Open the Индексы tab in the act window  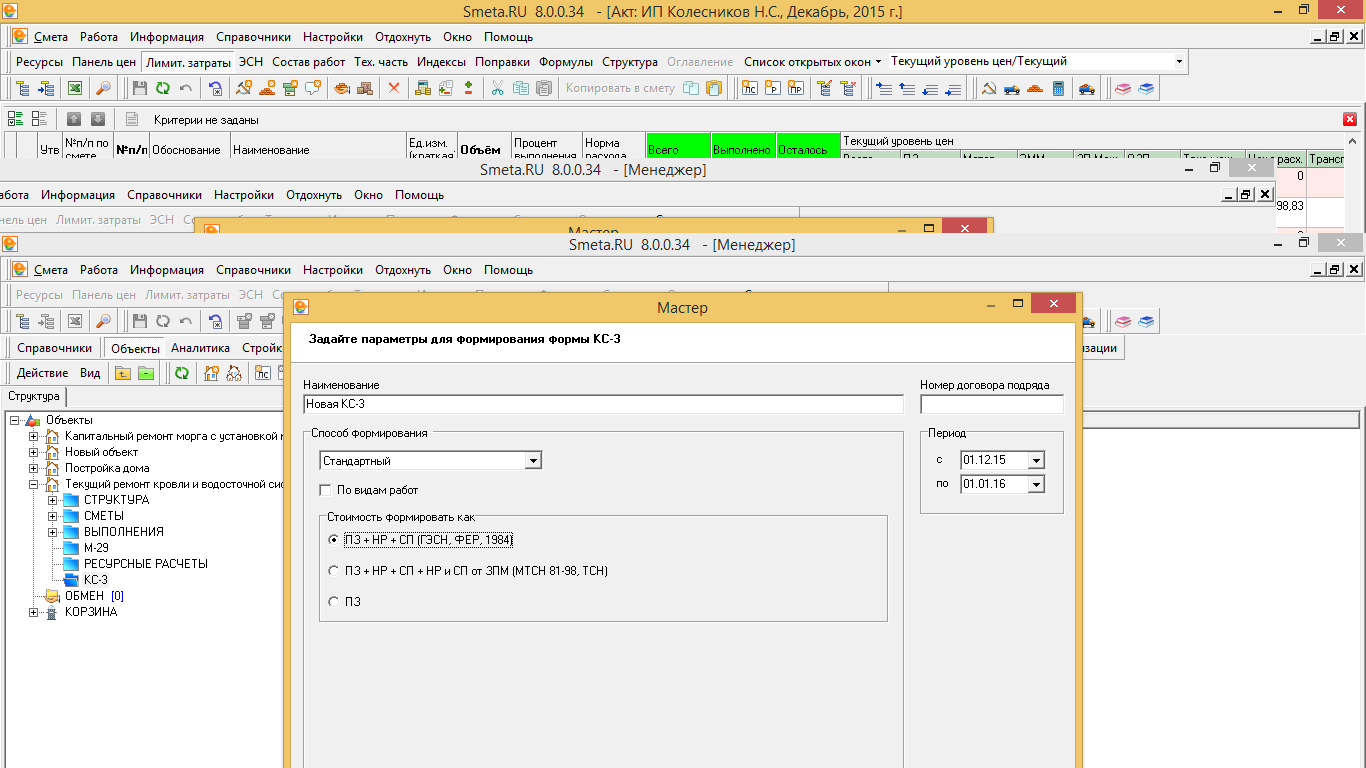click(x=441, y=62)
